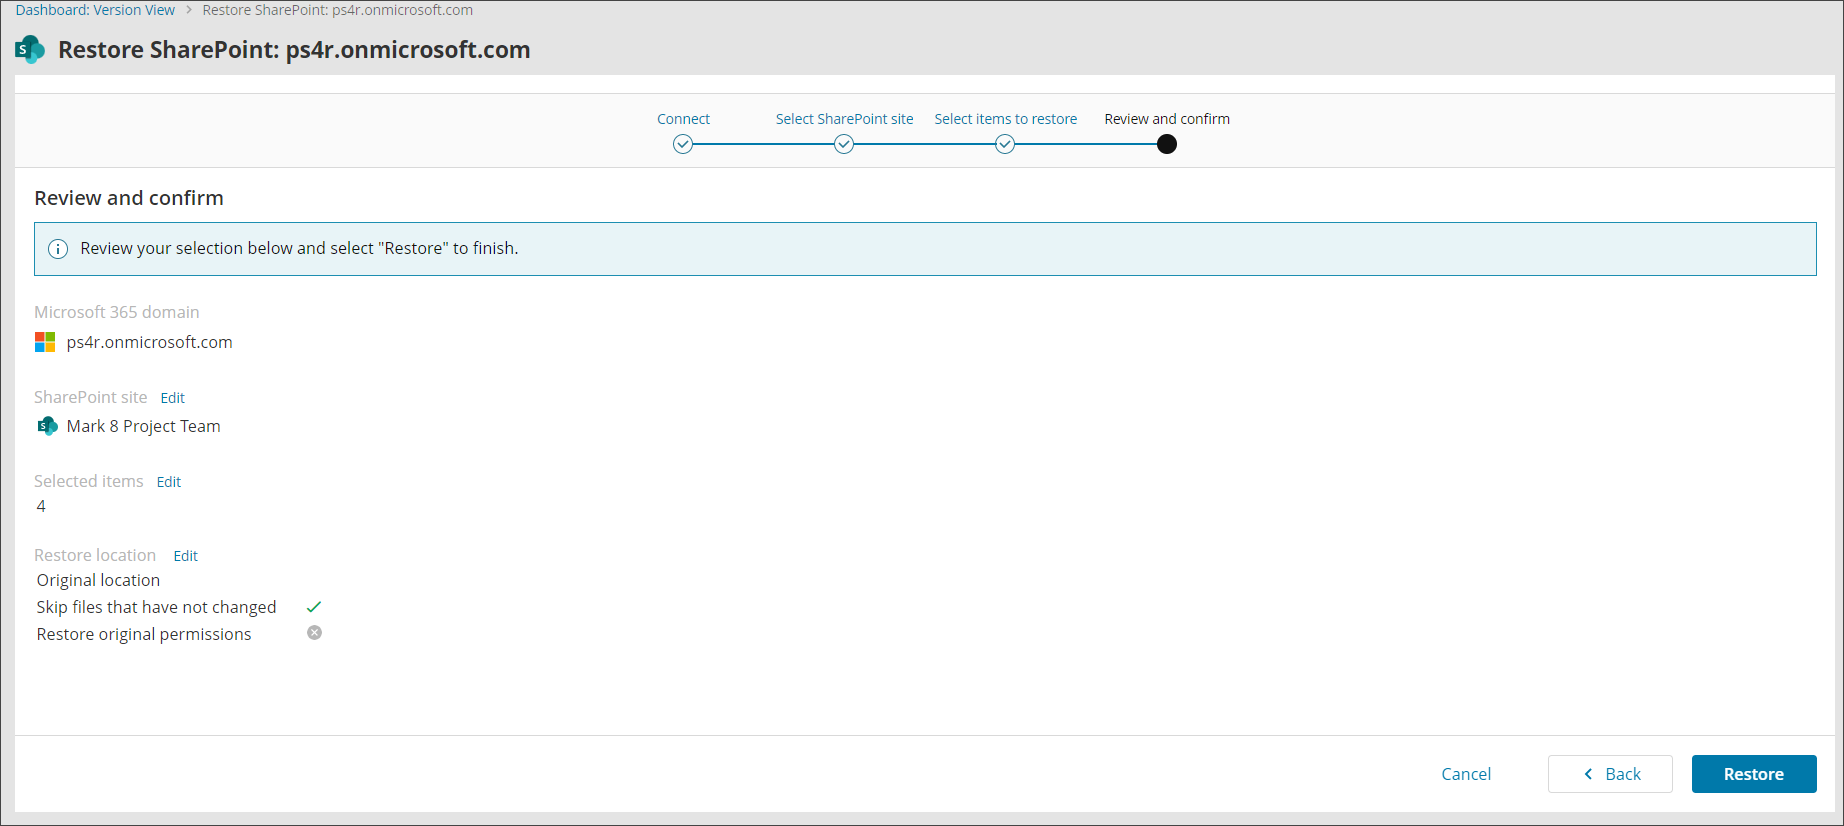The image size is (1844, 826).
Task: Click gray X icon for Restore original permissions
Action: pyautogui.click(x=314, y=633)
